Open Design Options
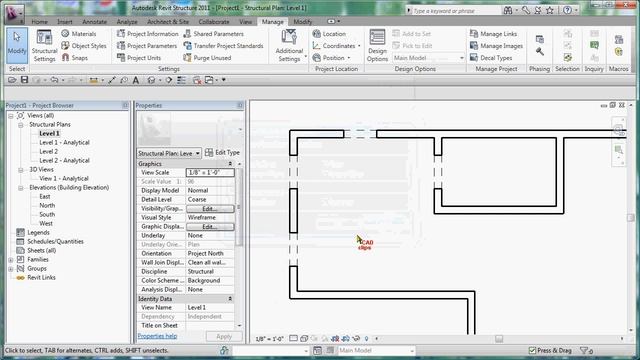 (377, 46)
